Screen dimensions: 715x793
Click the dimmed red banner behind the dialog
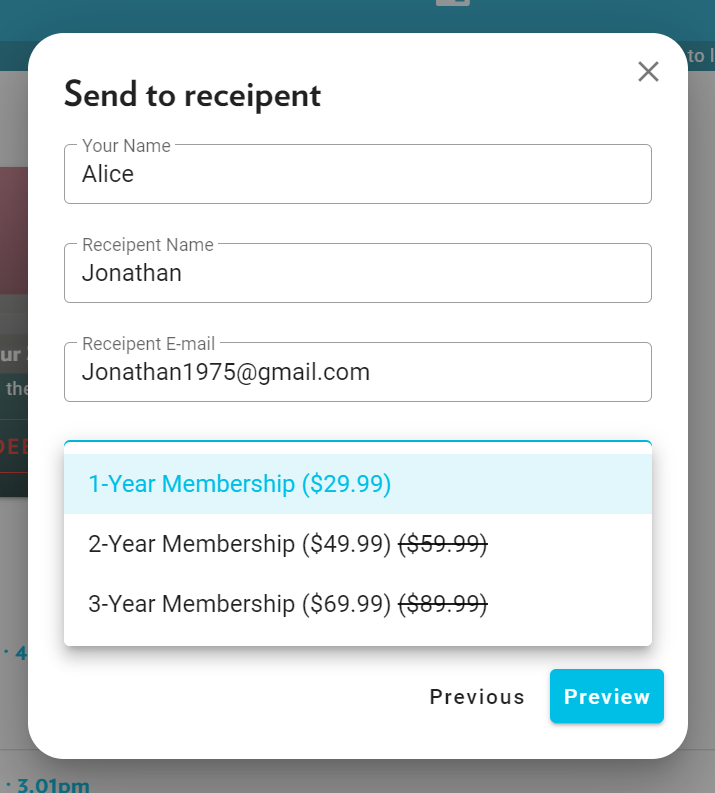point(14,231)
